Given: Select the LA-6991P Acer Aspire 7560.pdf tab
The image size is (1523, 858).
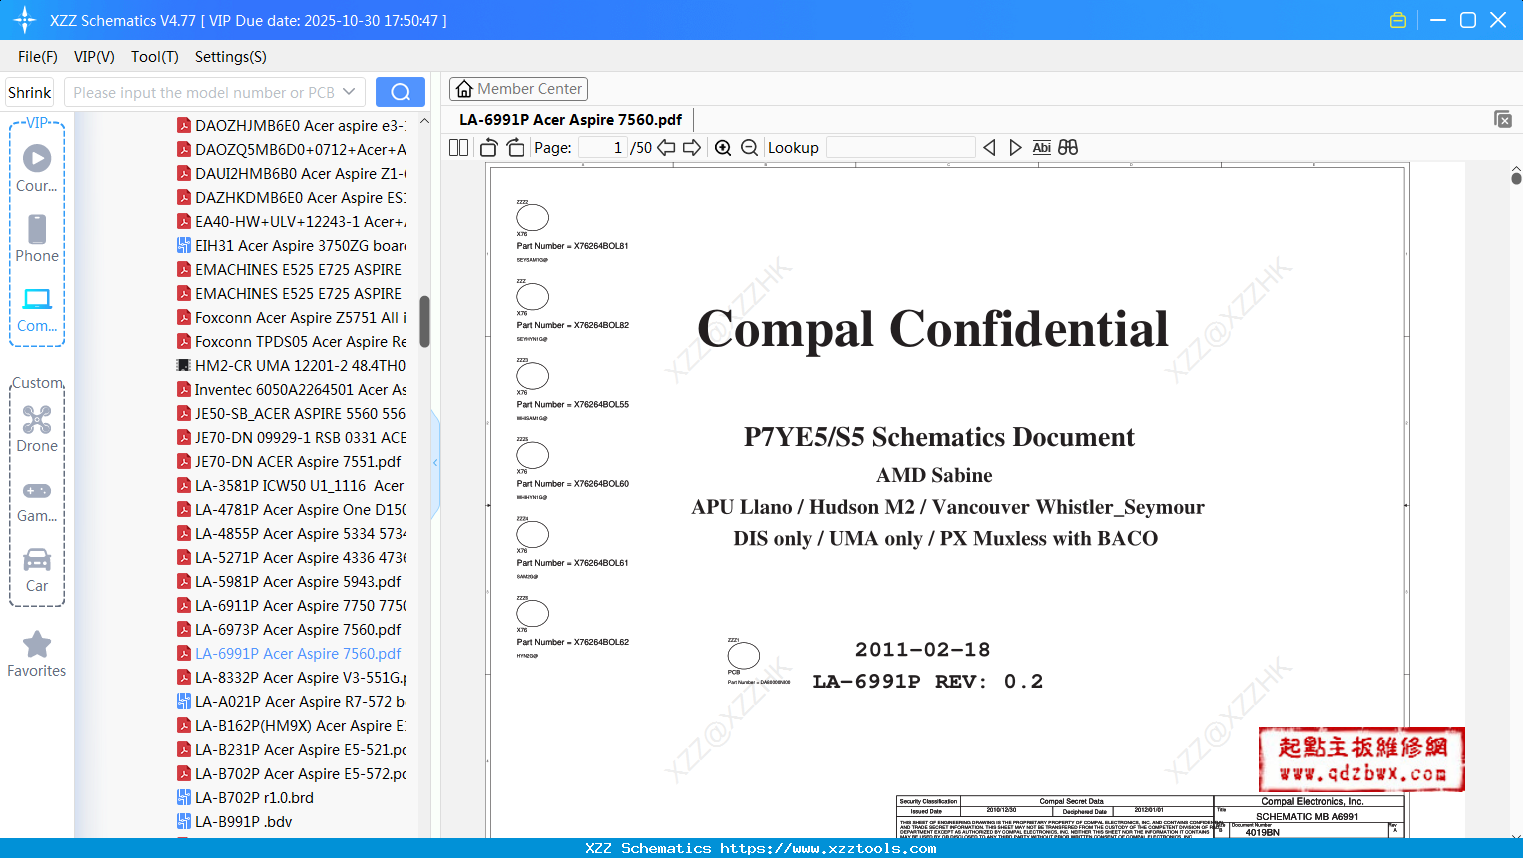Looking at the screenshot, I should (x=570, y=120).
